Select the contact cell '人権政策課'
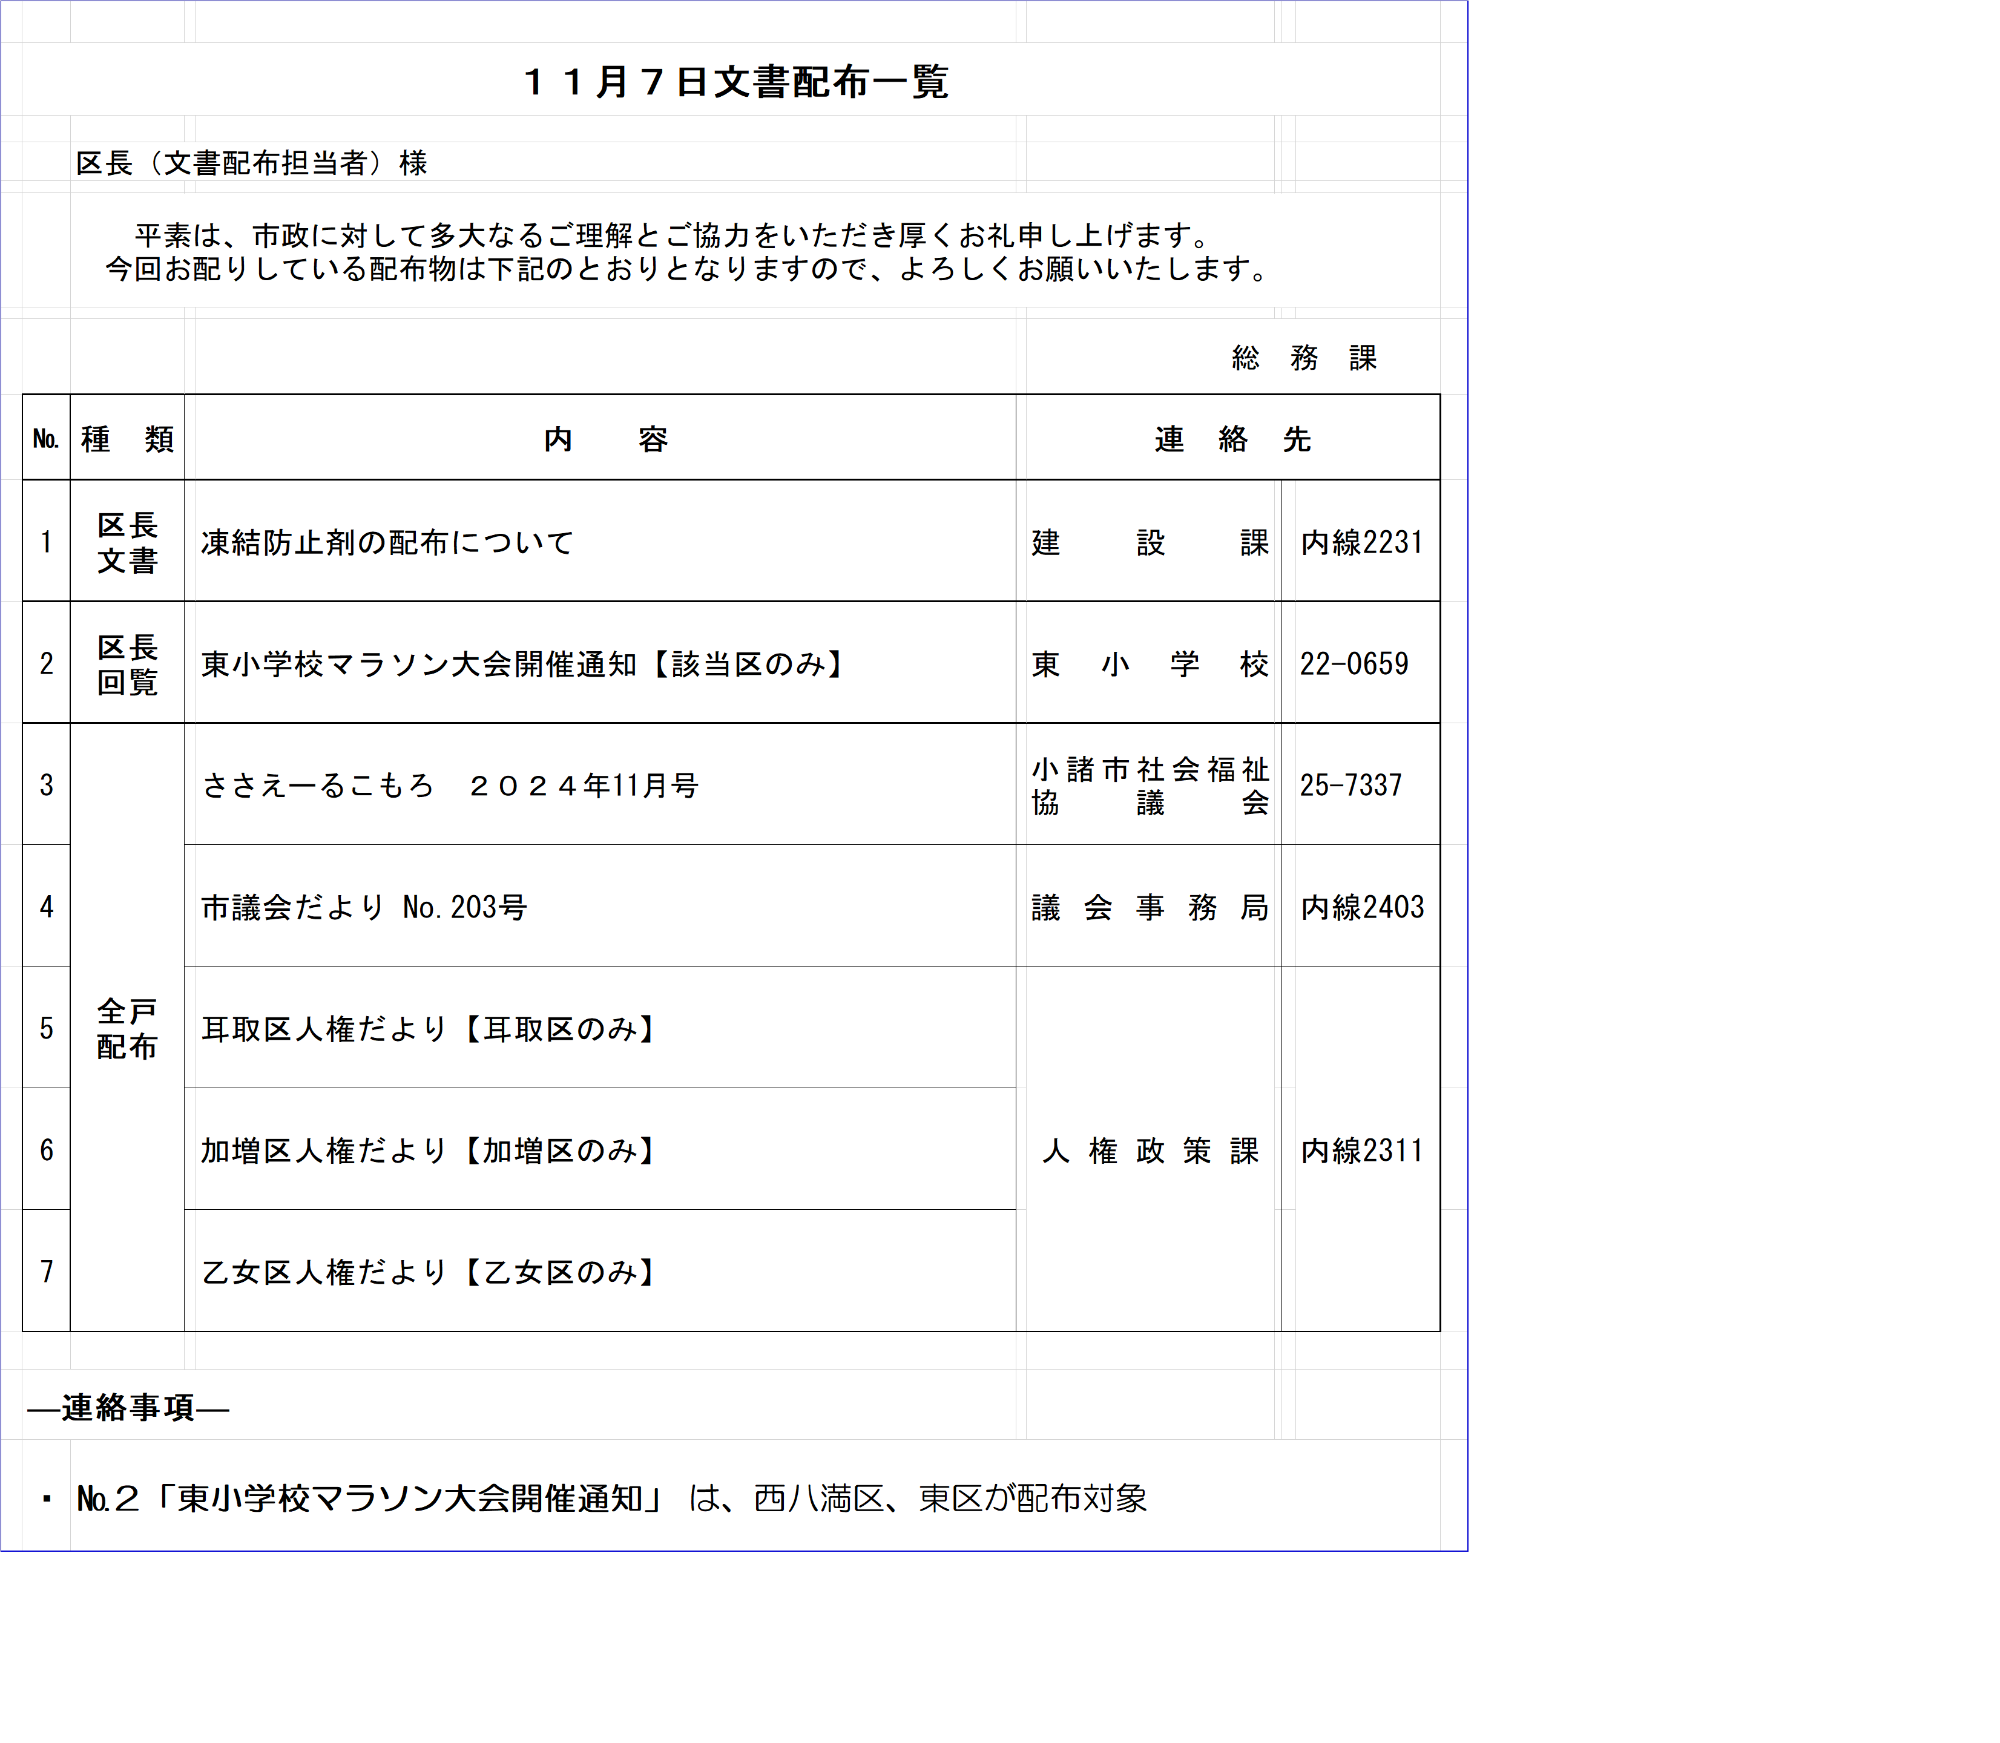2000x1743 pixels. point(1150,1150)
